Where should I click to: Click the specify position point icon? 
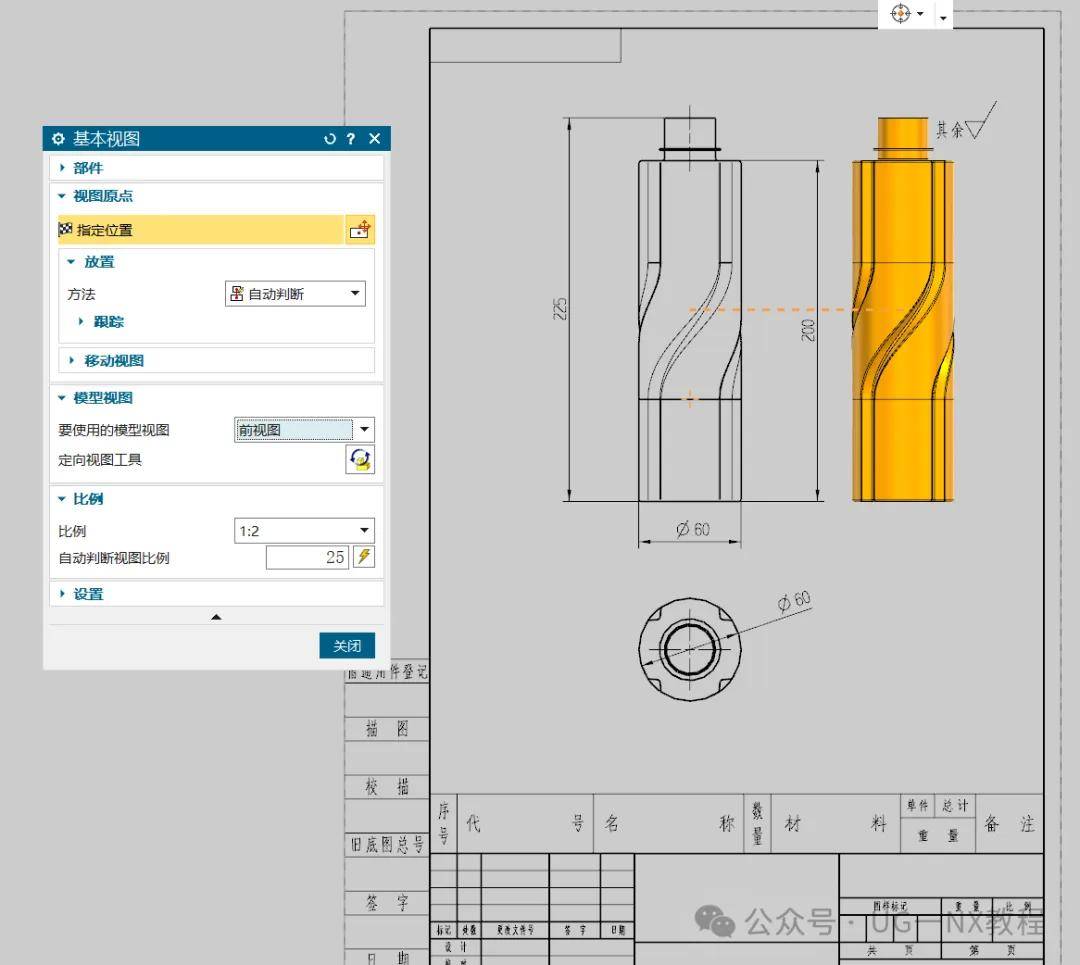[x=360, y=229]
